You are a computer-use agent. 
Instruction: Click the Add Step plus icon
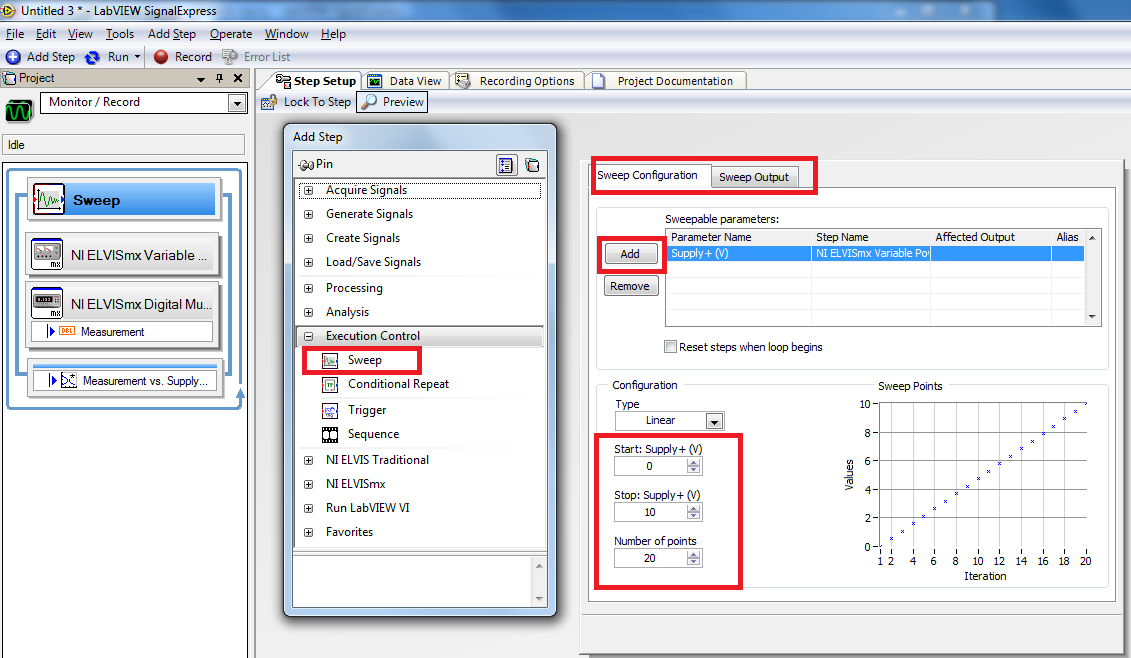[13, 57]
